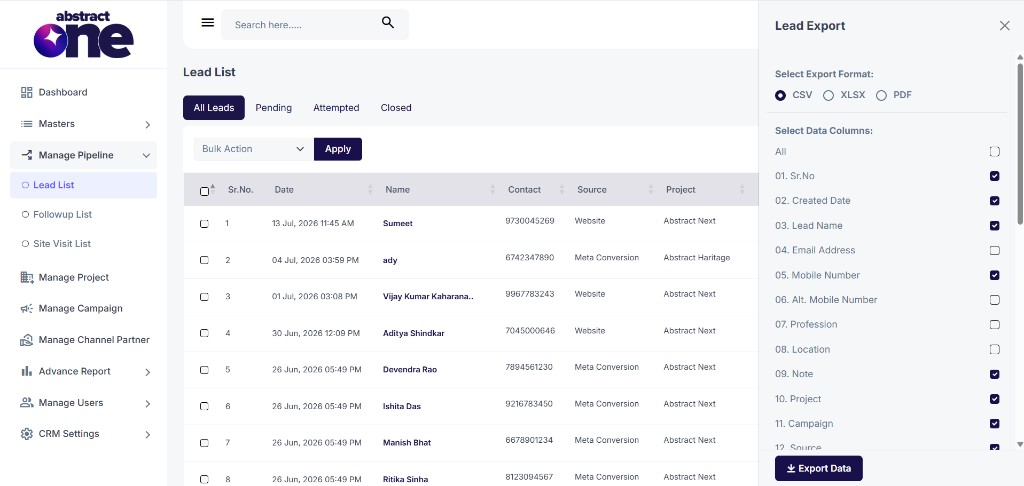Expand the Manage Users menu

[148, 403]
